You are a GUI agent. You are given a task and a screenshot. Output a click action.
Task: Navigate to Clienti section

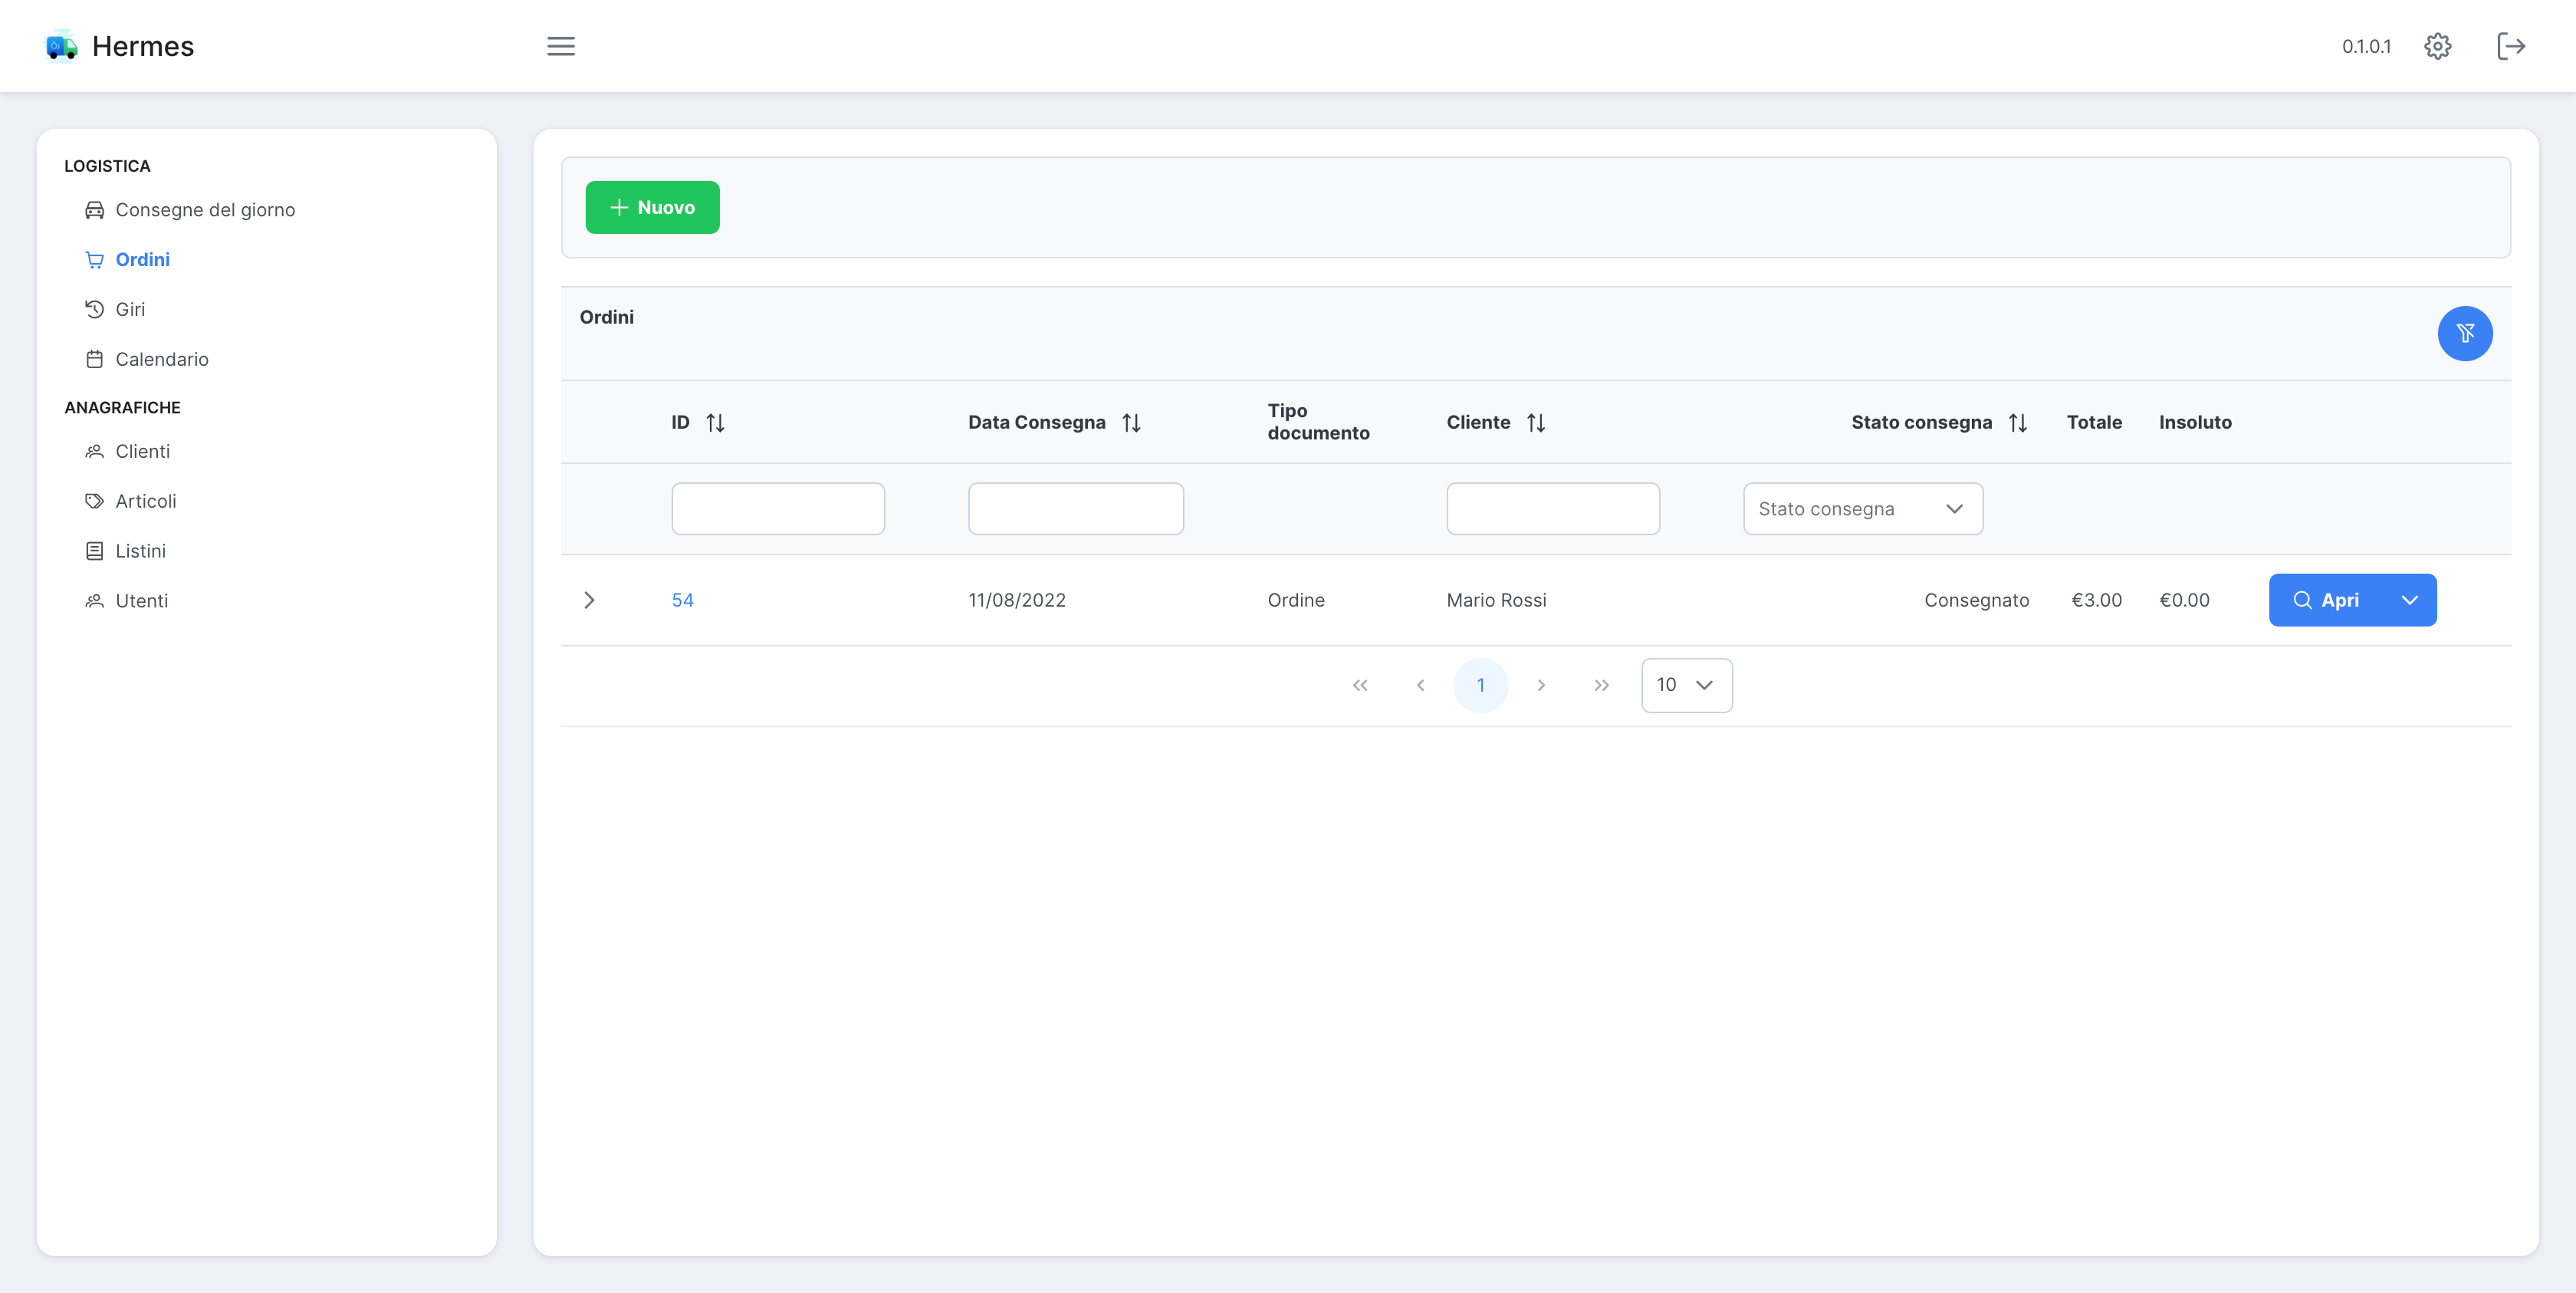click(x=142, y=451)
